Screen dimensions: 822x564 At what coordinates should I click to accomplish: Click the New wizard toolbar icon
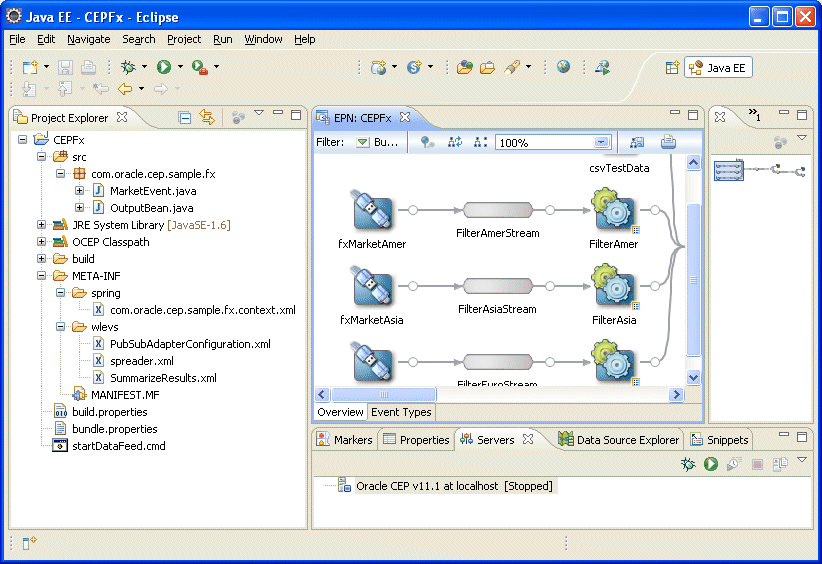pos(30,67)
